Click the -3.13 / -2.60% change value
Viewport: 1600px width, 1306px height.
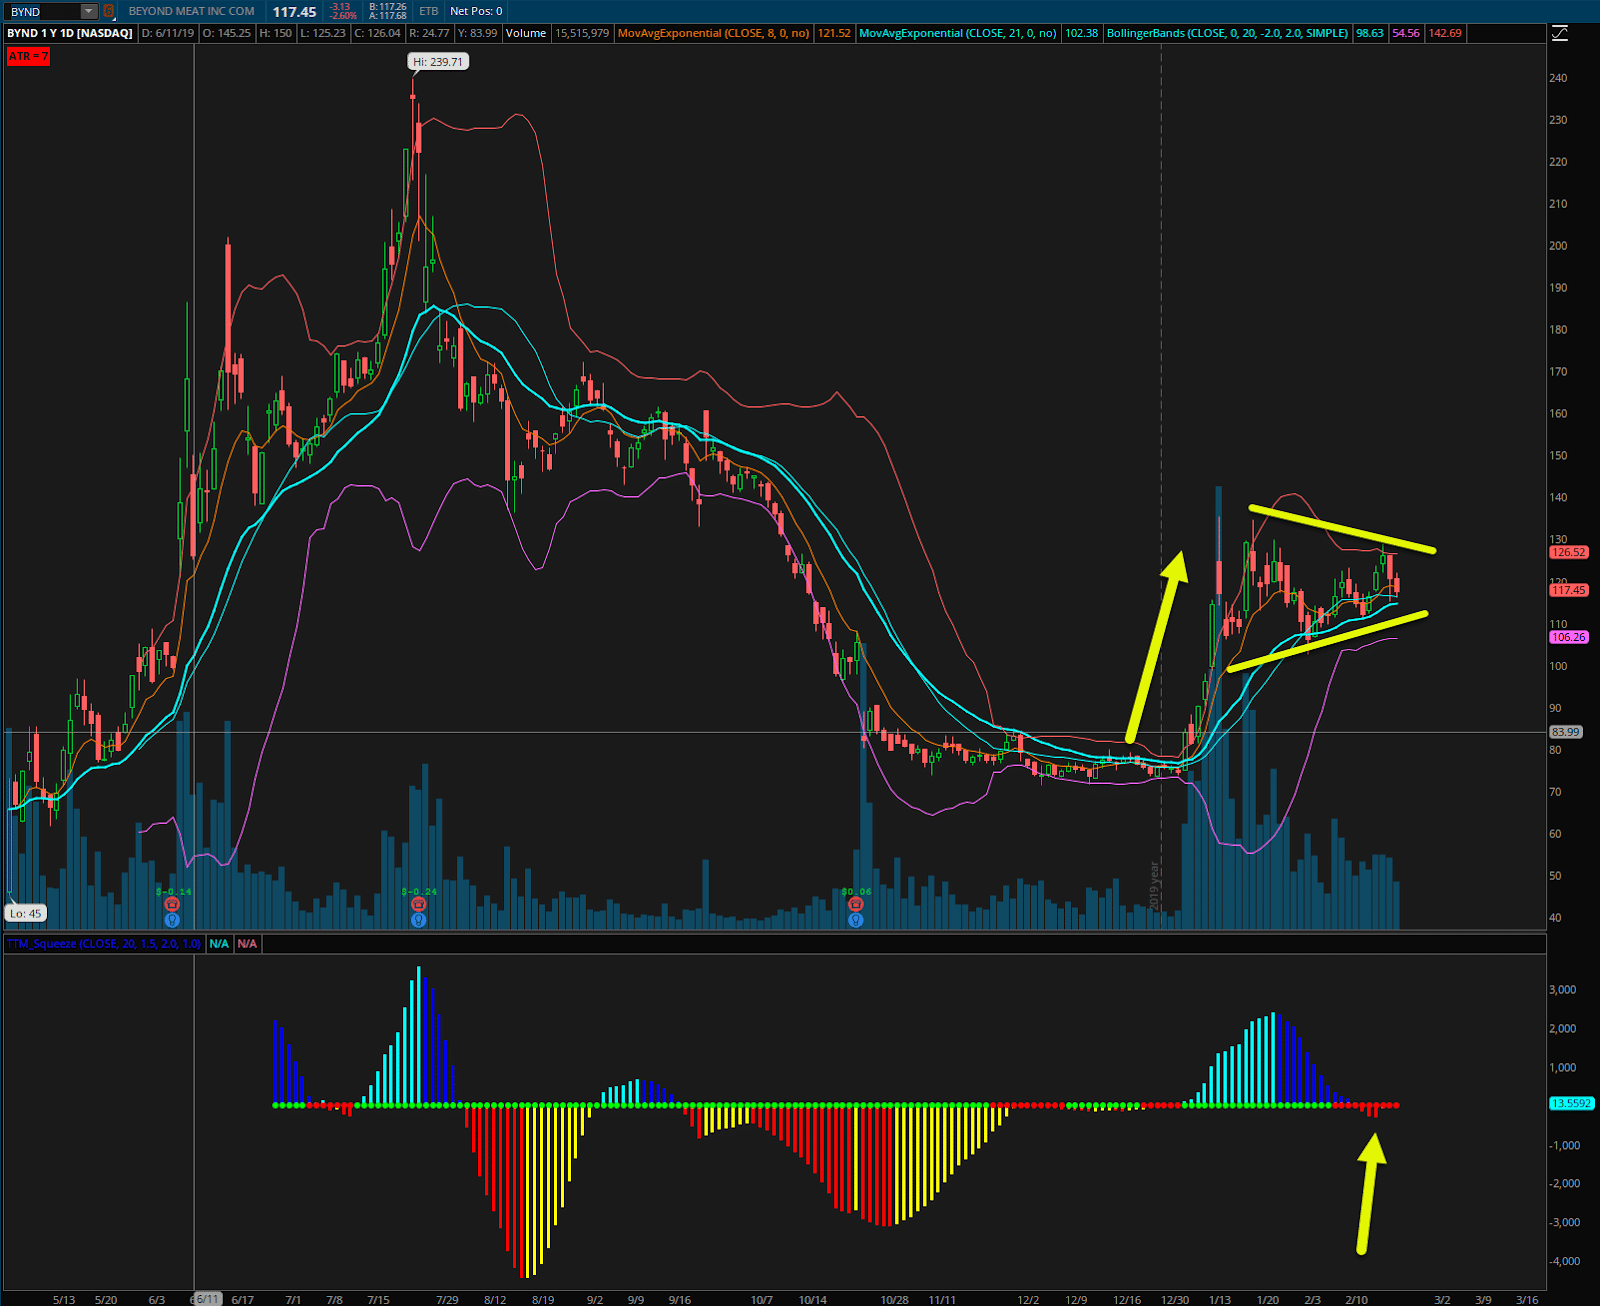[x=343, y=12]
